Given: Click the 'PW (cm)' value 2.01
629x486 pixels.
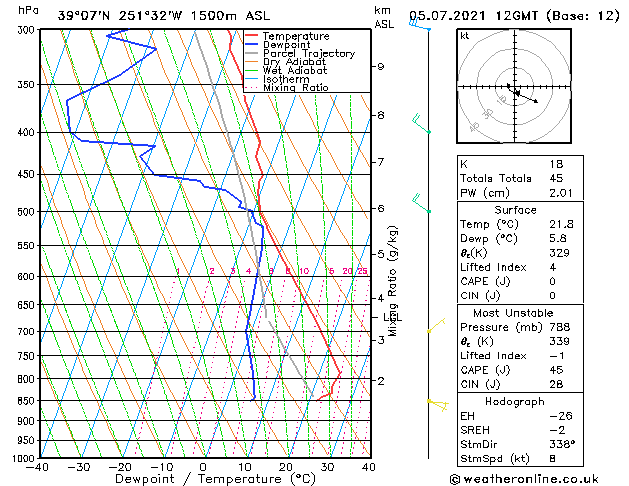Looking at the screenshot, I should (561, 193).
